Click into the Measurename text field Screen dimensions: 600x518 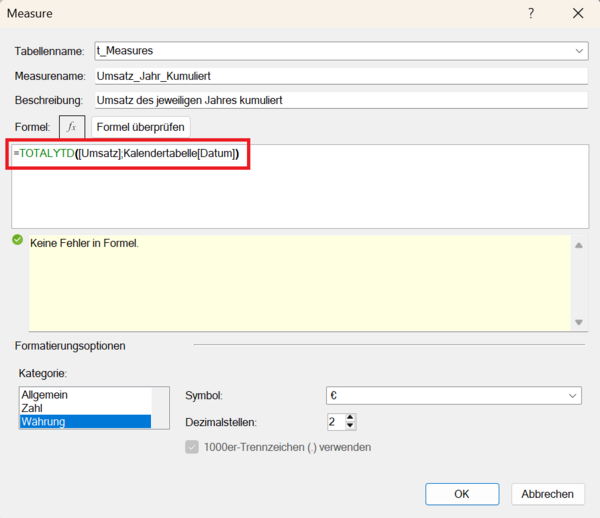(x=339, y=75)
